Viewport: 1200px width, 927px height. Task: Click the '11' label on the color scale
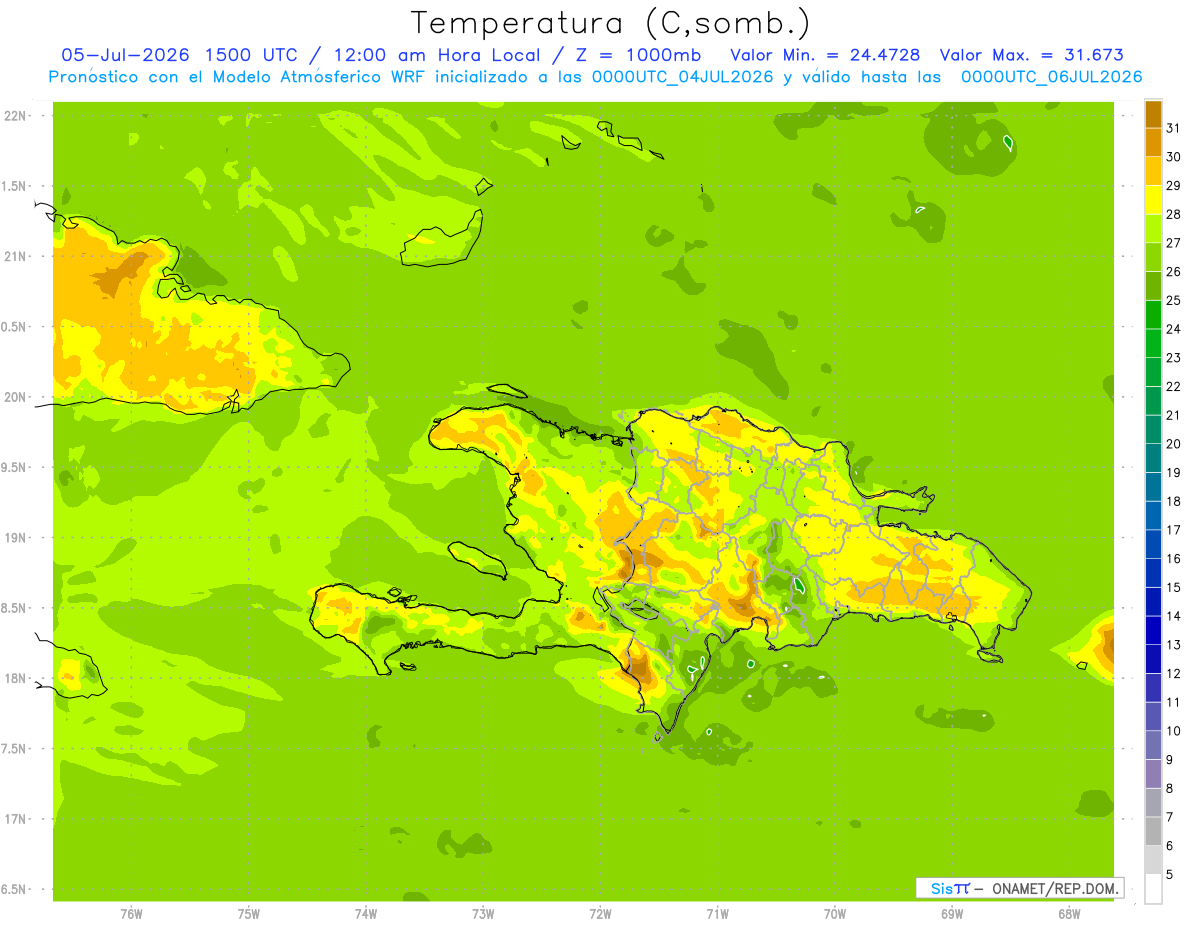pyautogui.click(x=1174, y=702)
